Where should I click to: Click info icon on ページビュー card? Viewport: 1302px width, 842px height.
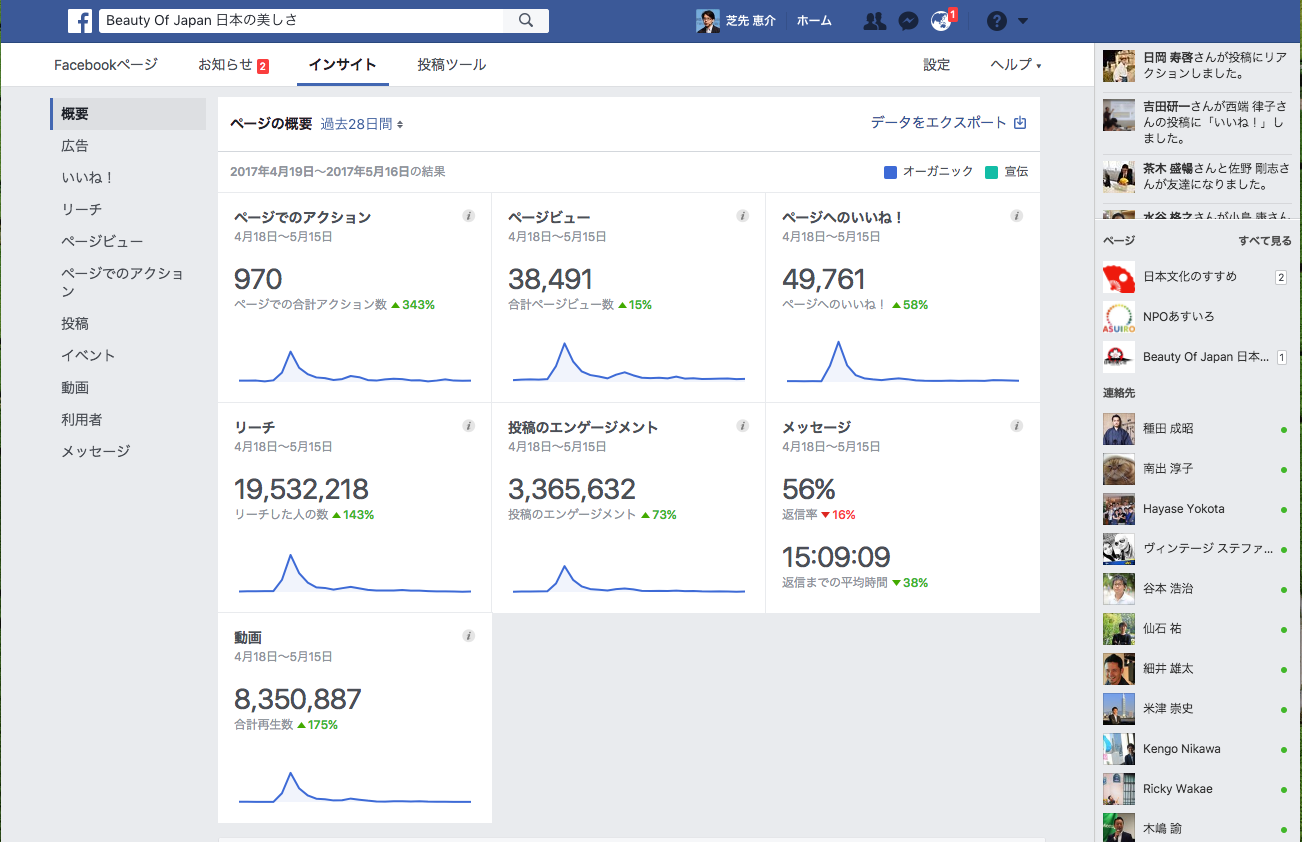click(x=742, y=216)
